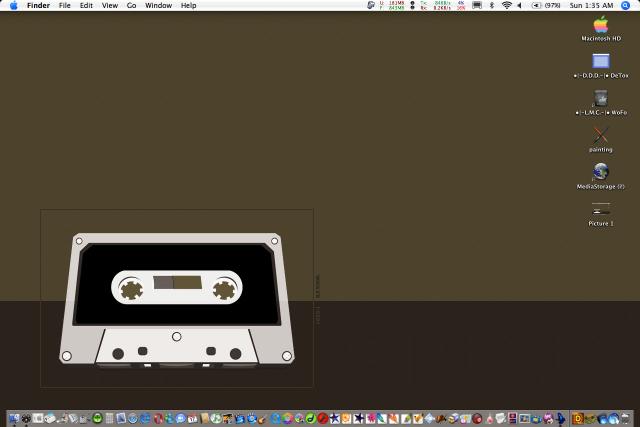Open red Flash icon in the Dock
The width and height of the screenshot is (640, 427).
point(323,418)
